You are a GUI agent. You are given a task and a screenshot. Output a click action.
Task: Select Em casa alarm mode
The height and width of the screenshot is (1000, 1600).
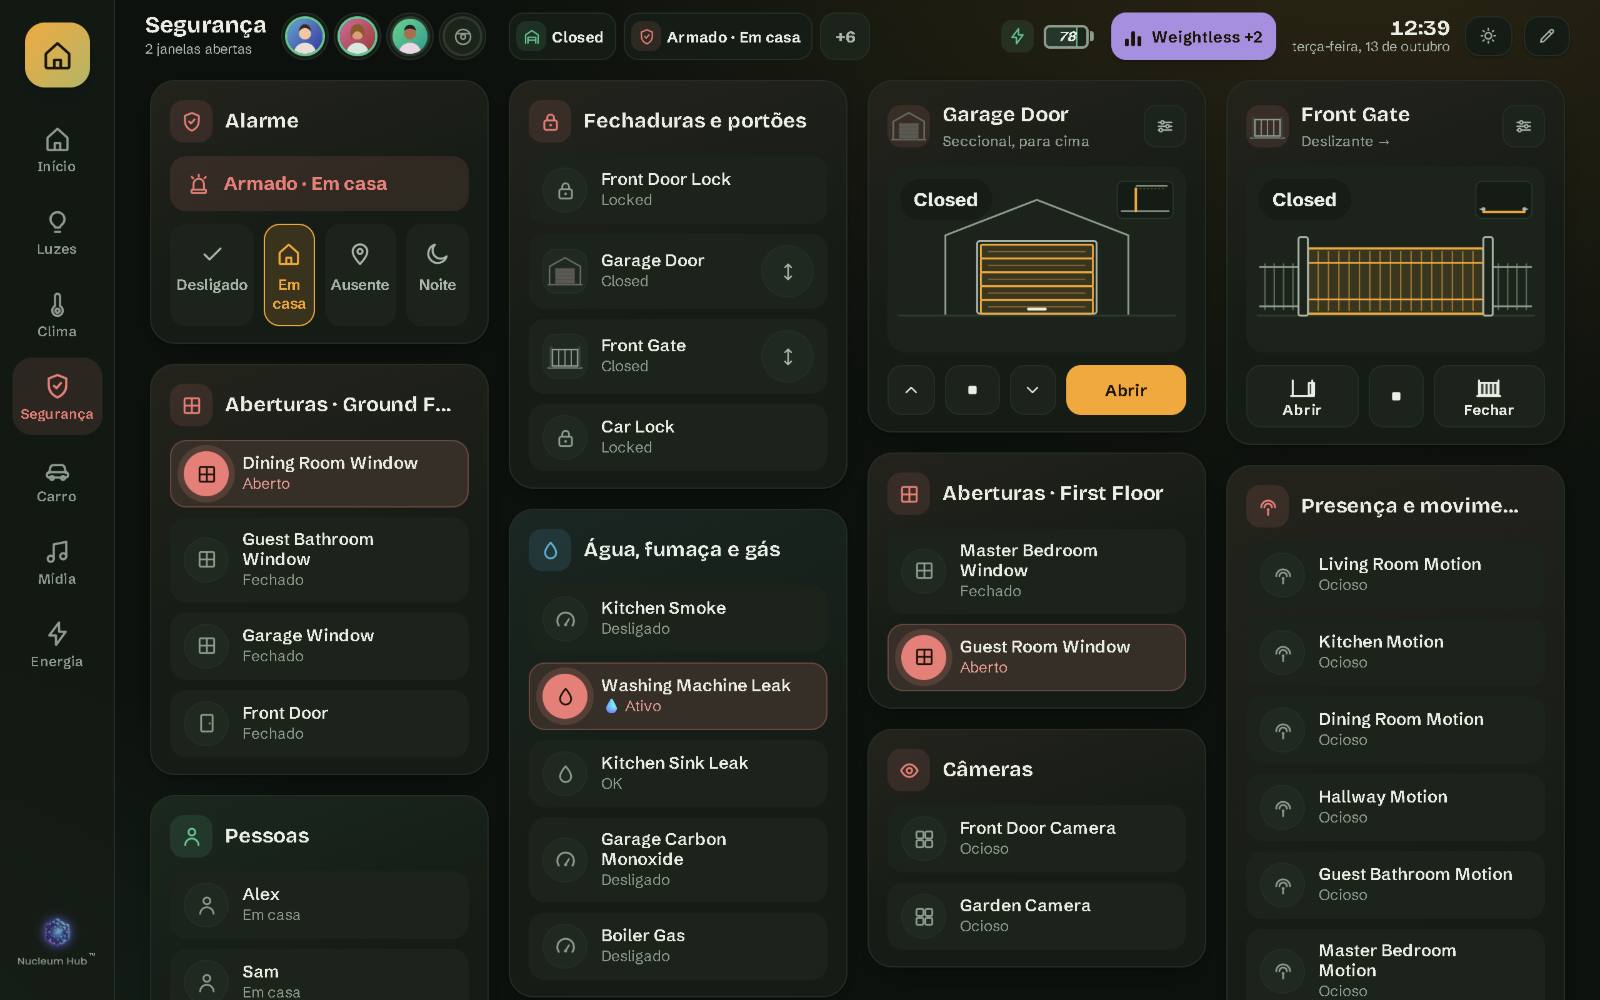[289, 274]
